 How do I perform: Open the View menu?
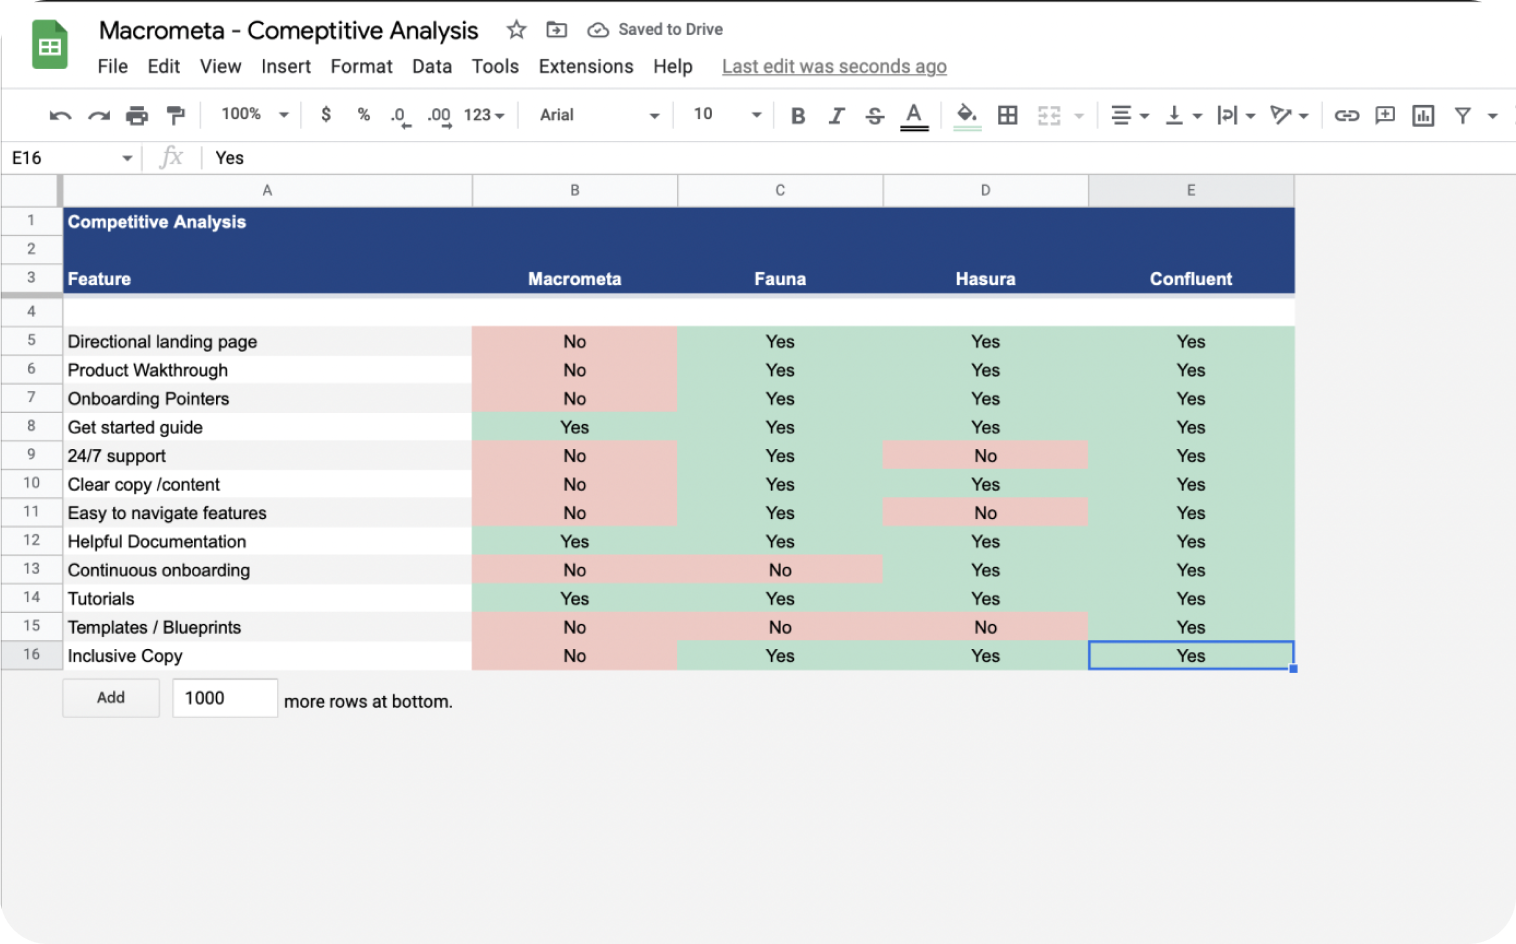220,66
